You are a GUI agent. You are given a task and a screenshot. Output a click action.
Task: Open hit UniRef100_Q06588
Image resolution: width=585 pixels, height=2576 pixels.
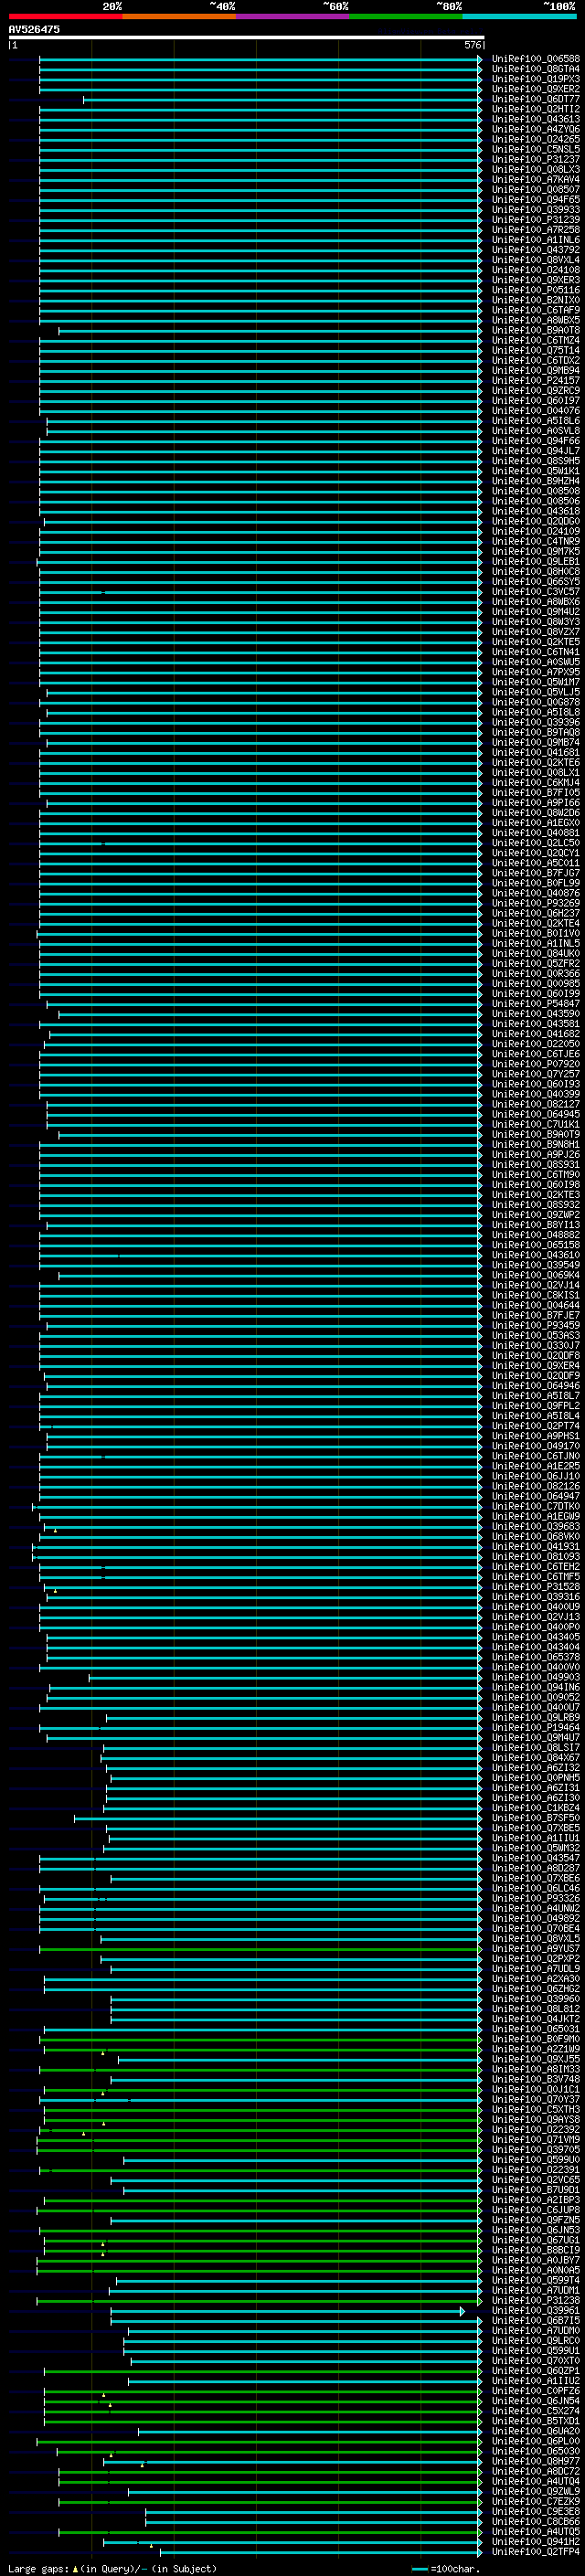coord(536,59)
